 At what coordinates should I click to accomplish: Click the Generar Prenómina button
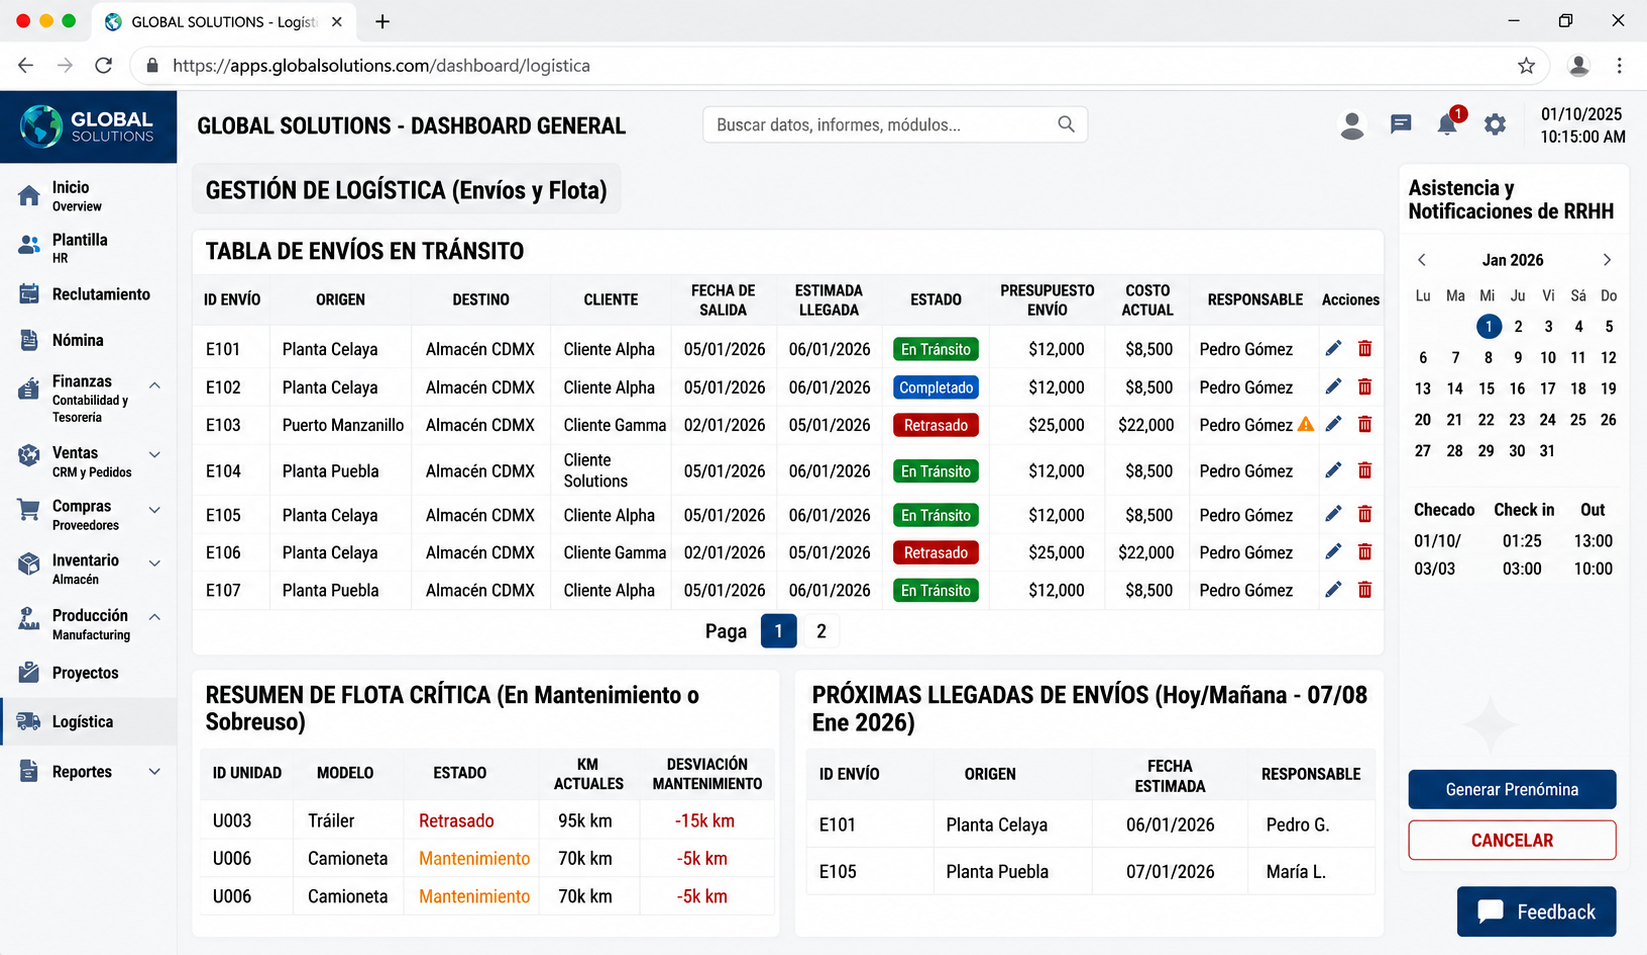pyautogui.click(x=1512, y=789)
